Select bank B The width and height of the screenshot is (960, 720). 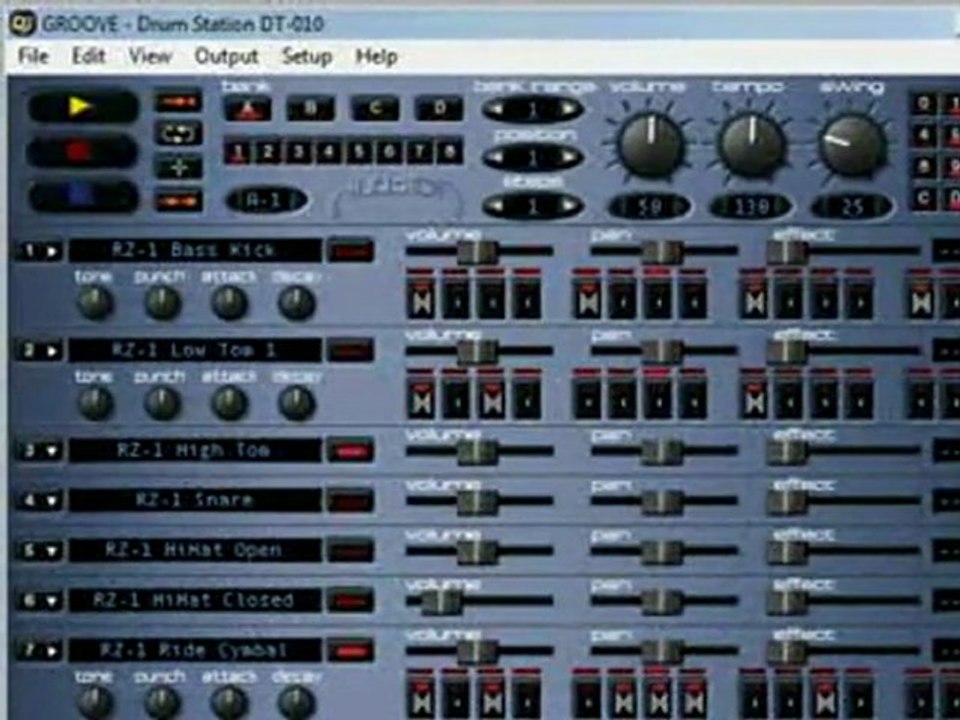tap(311, 109)
